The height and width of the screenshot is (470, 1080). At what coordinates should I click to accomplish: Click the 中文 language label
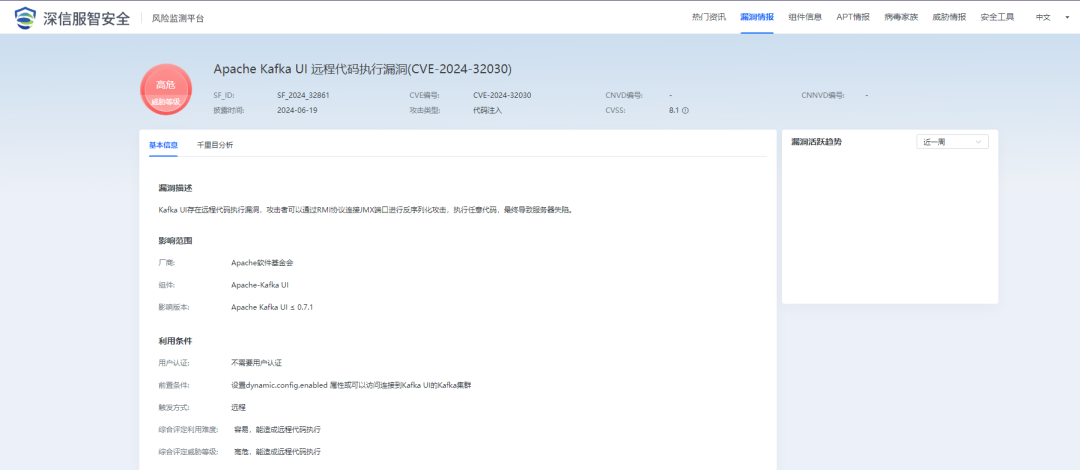pyautogui.click(x=1043, y=17)
